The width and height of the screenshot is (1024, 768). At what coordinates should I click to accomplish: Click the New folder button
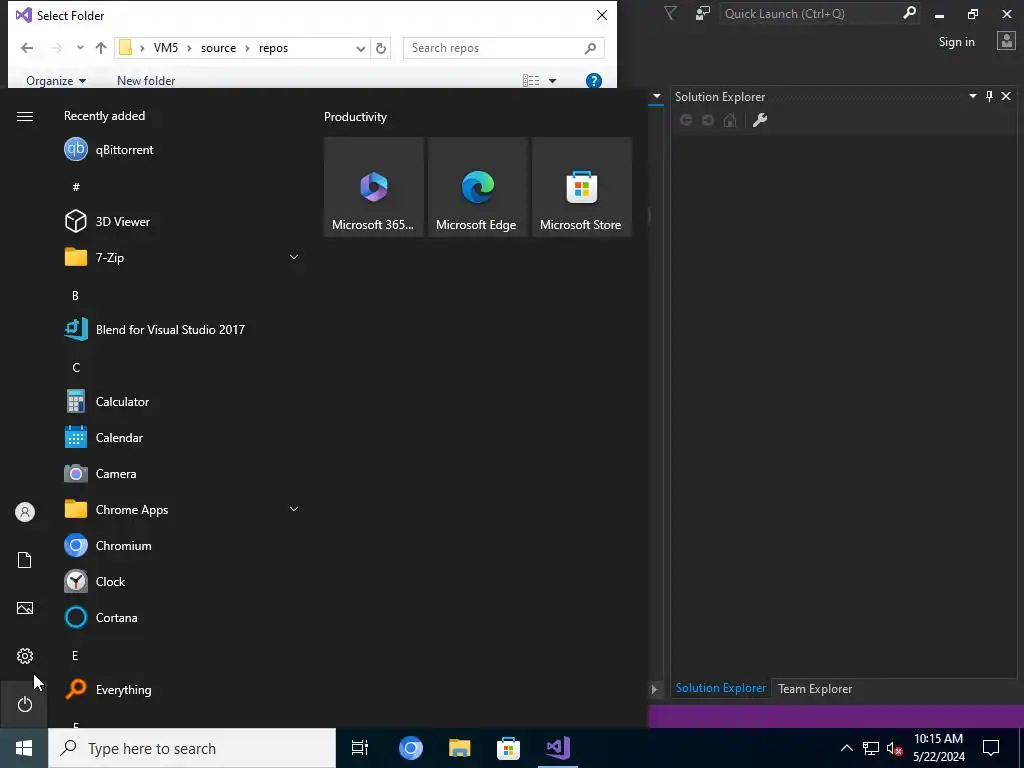(x=146, y=80)
